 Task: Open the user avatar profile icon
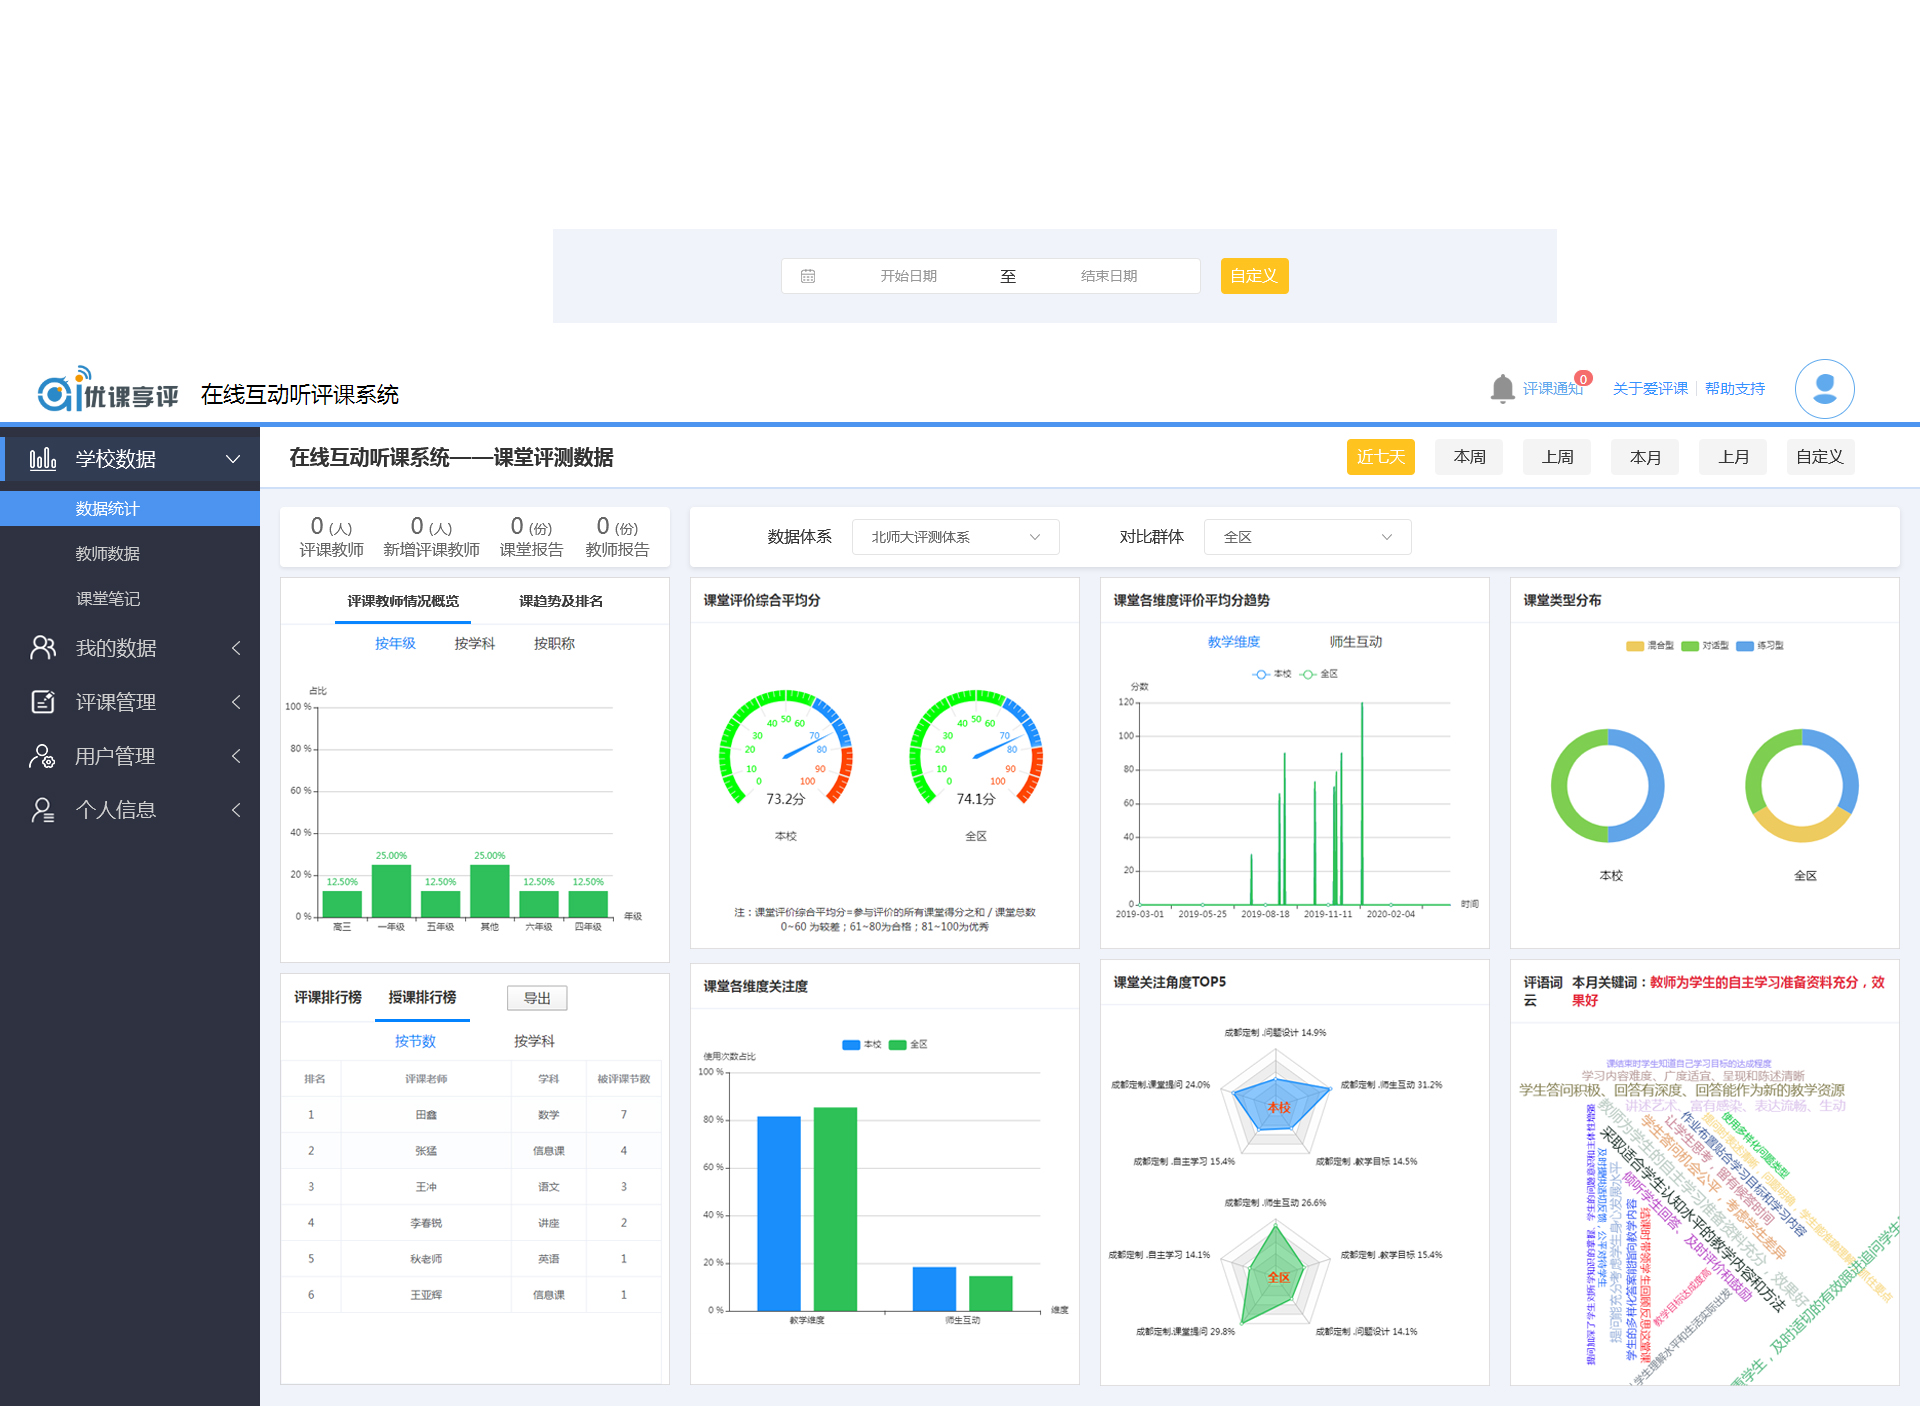1824,388
